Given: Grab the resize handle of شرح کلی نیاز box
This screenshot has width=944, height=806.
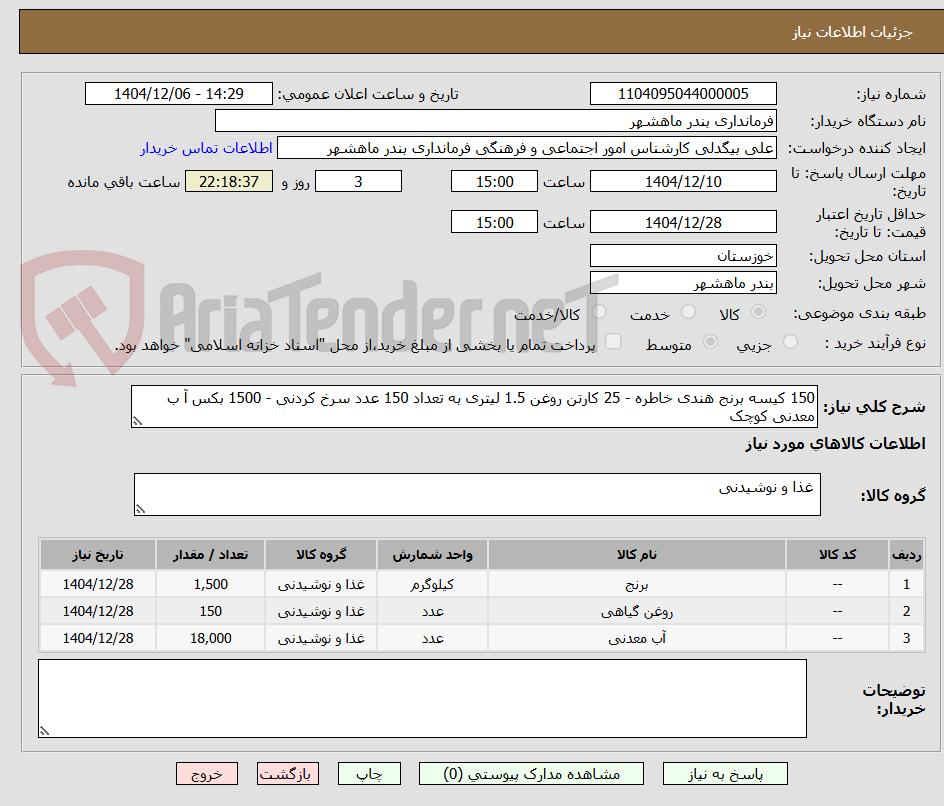Looking at the screenshot, I should click(x=137, y=421).
